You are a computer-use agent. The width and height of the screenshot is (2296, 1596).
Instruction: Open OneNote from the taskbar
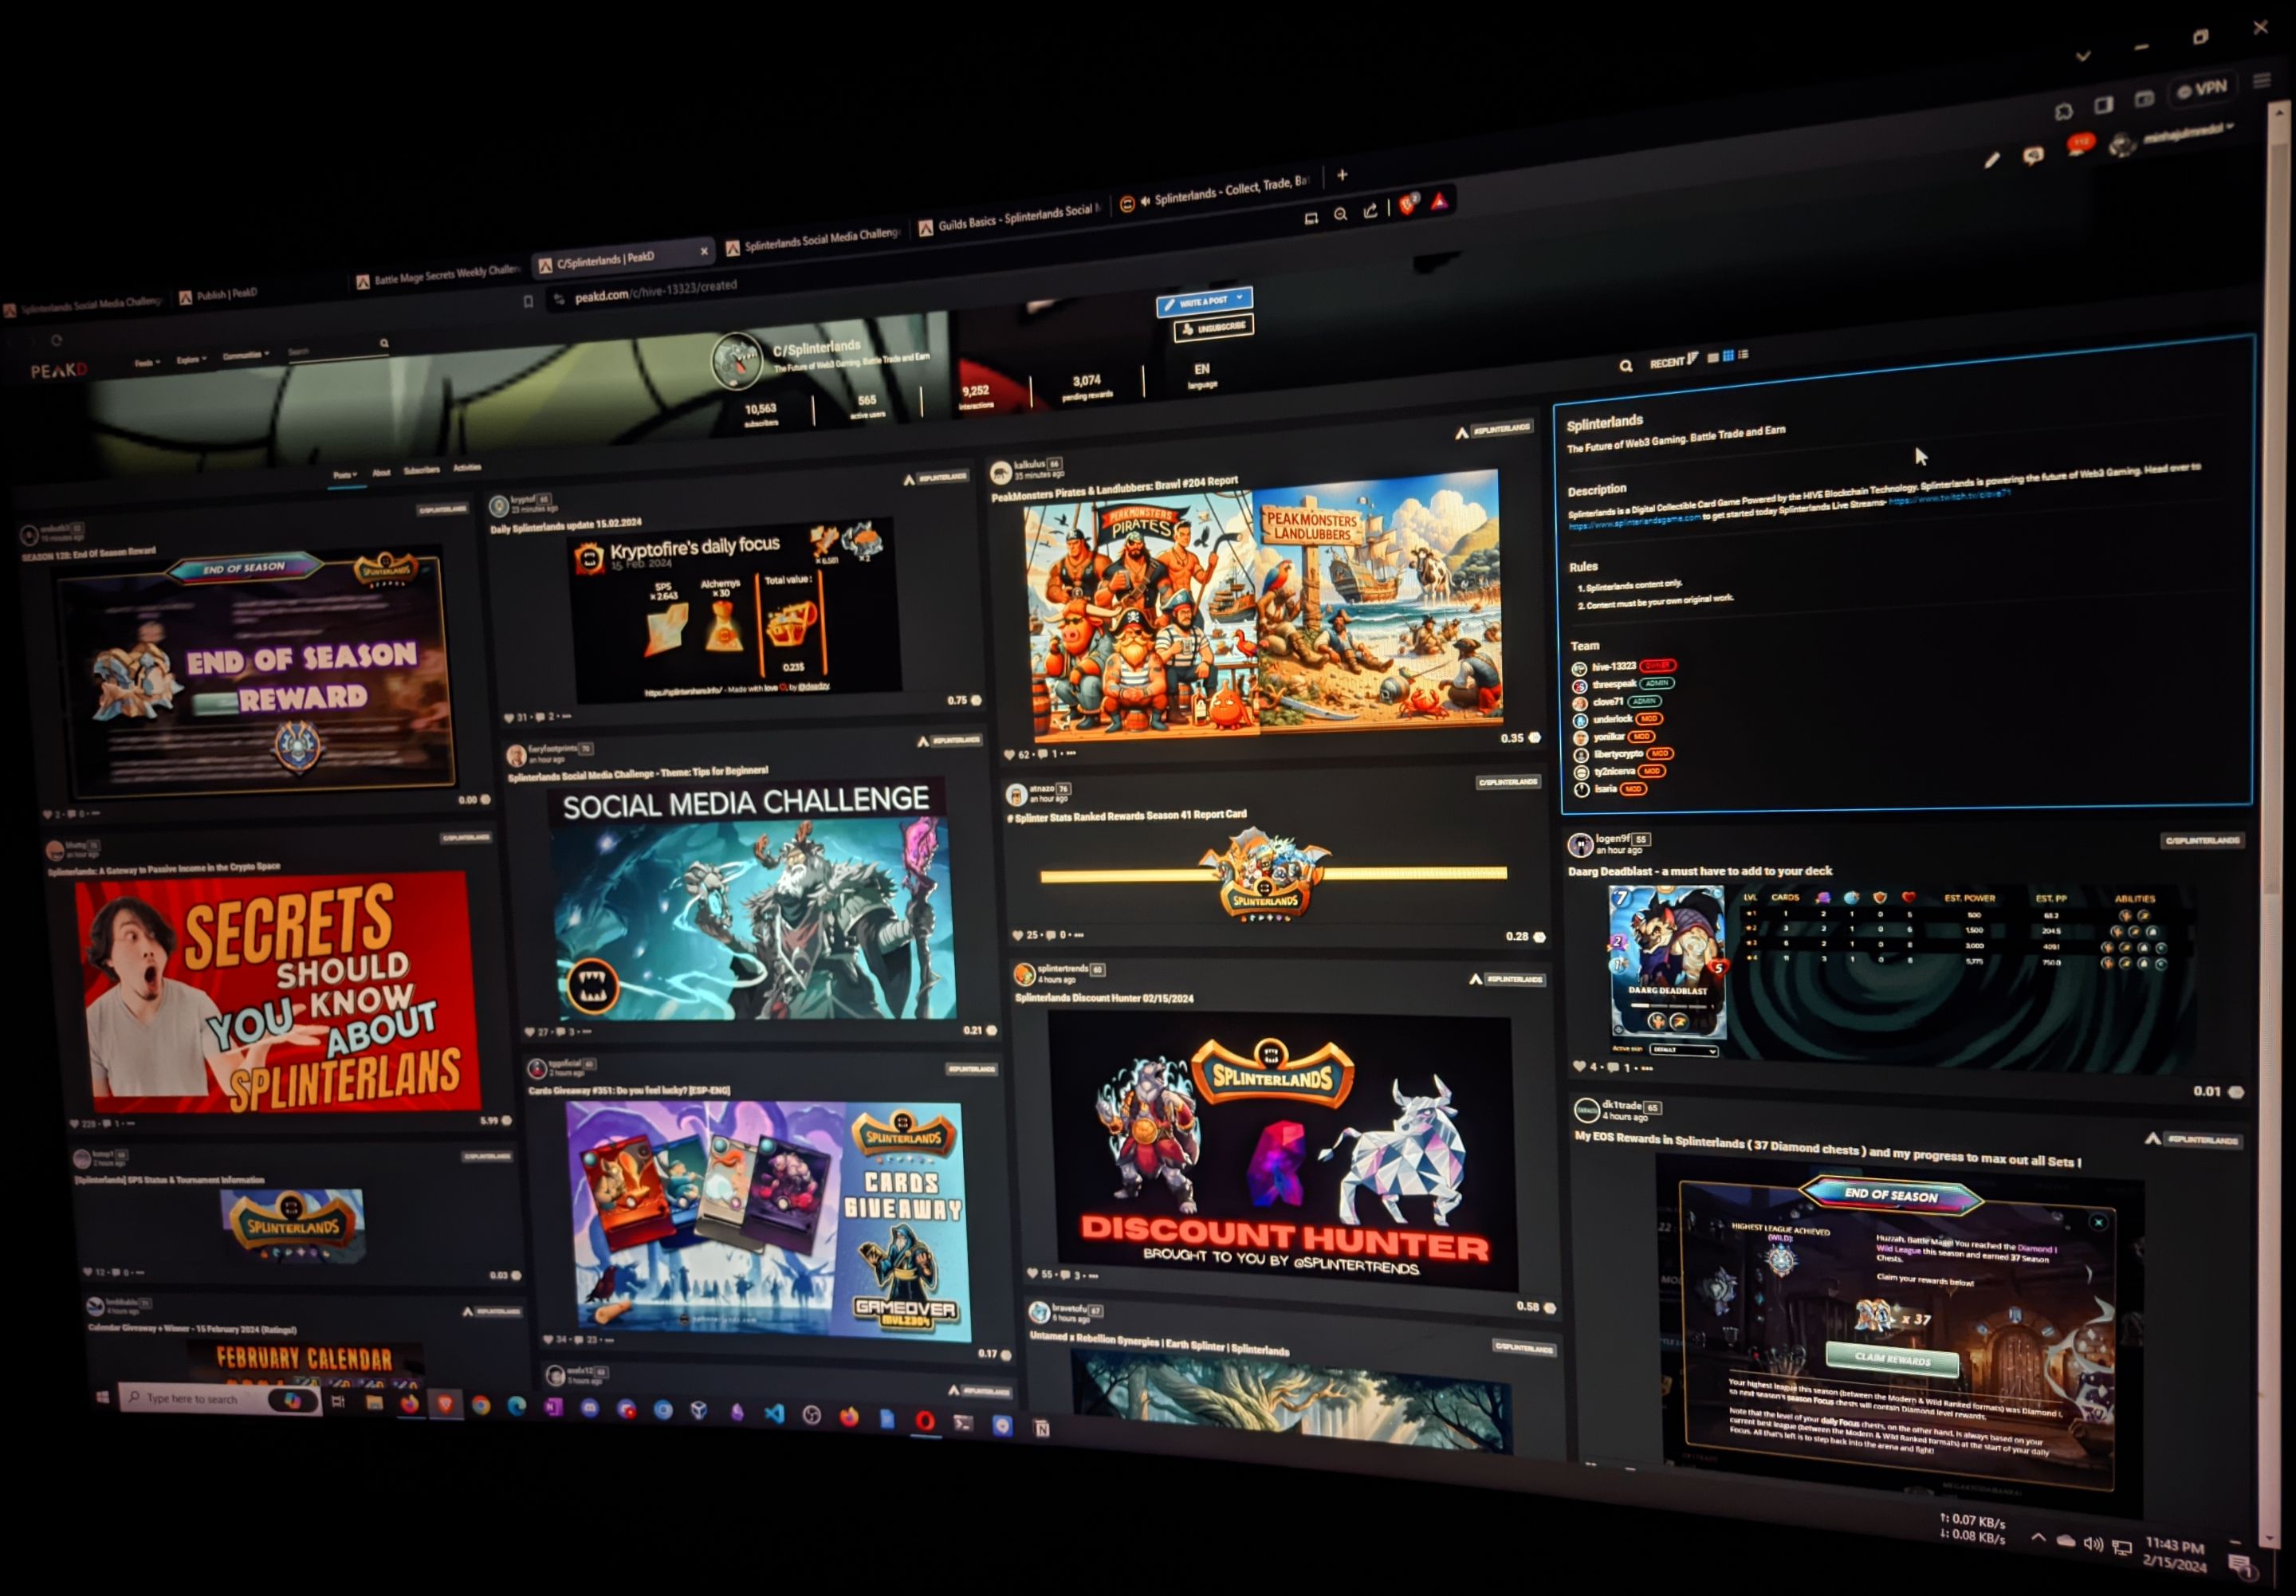click(x=553, y=1407)
